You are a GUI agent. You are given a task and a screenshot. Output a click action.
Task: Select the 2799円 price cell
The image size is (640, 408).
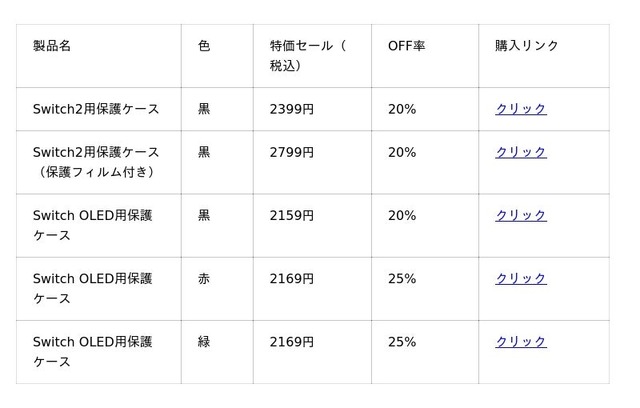(291, 152)
